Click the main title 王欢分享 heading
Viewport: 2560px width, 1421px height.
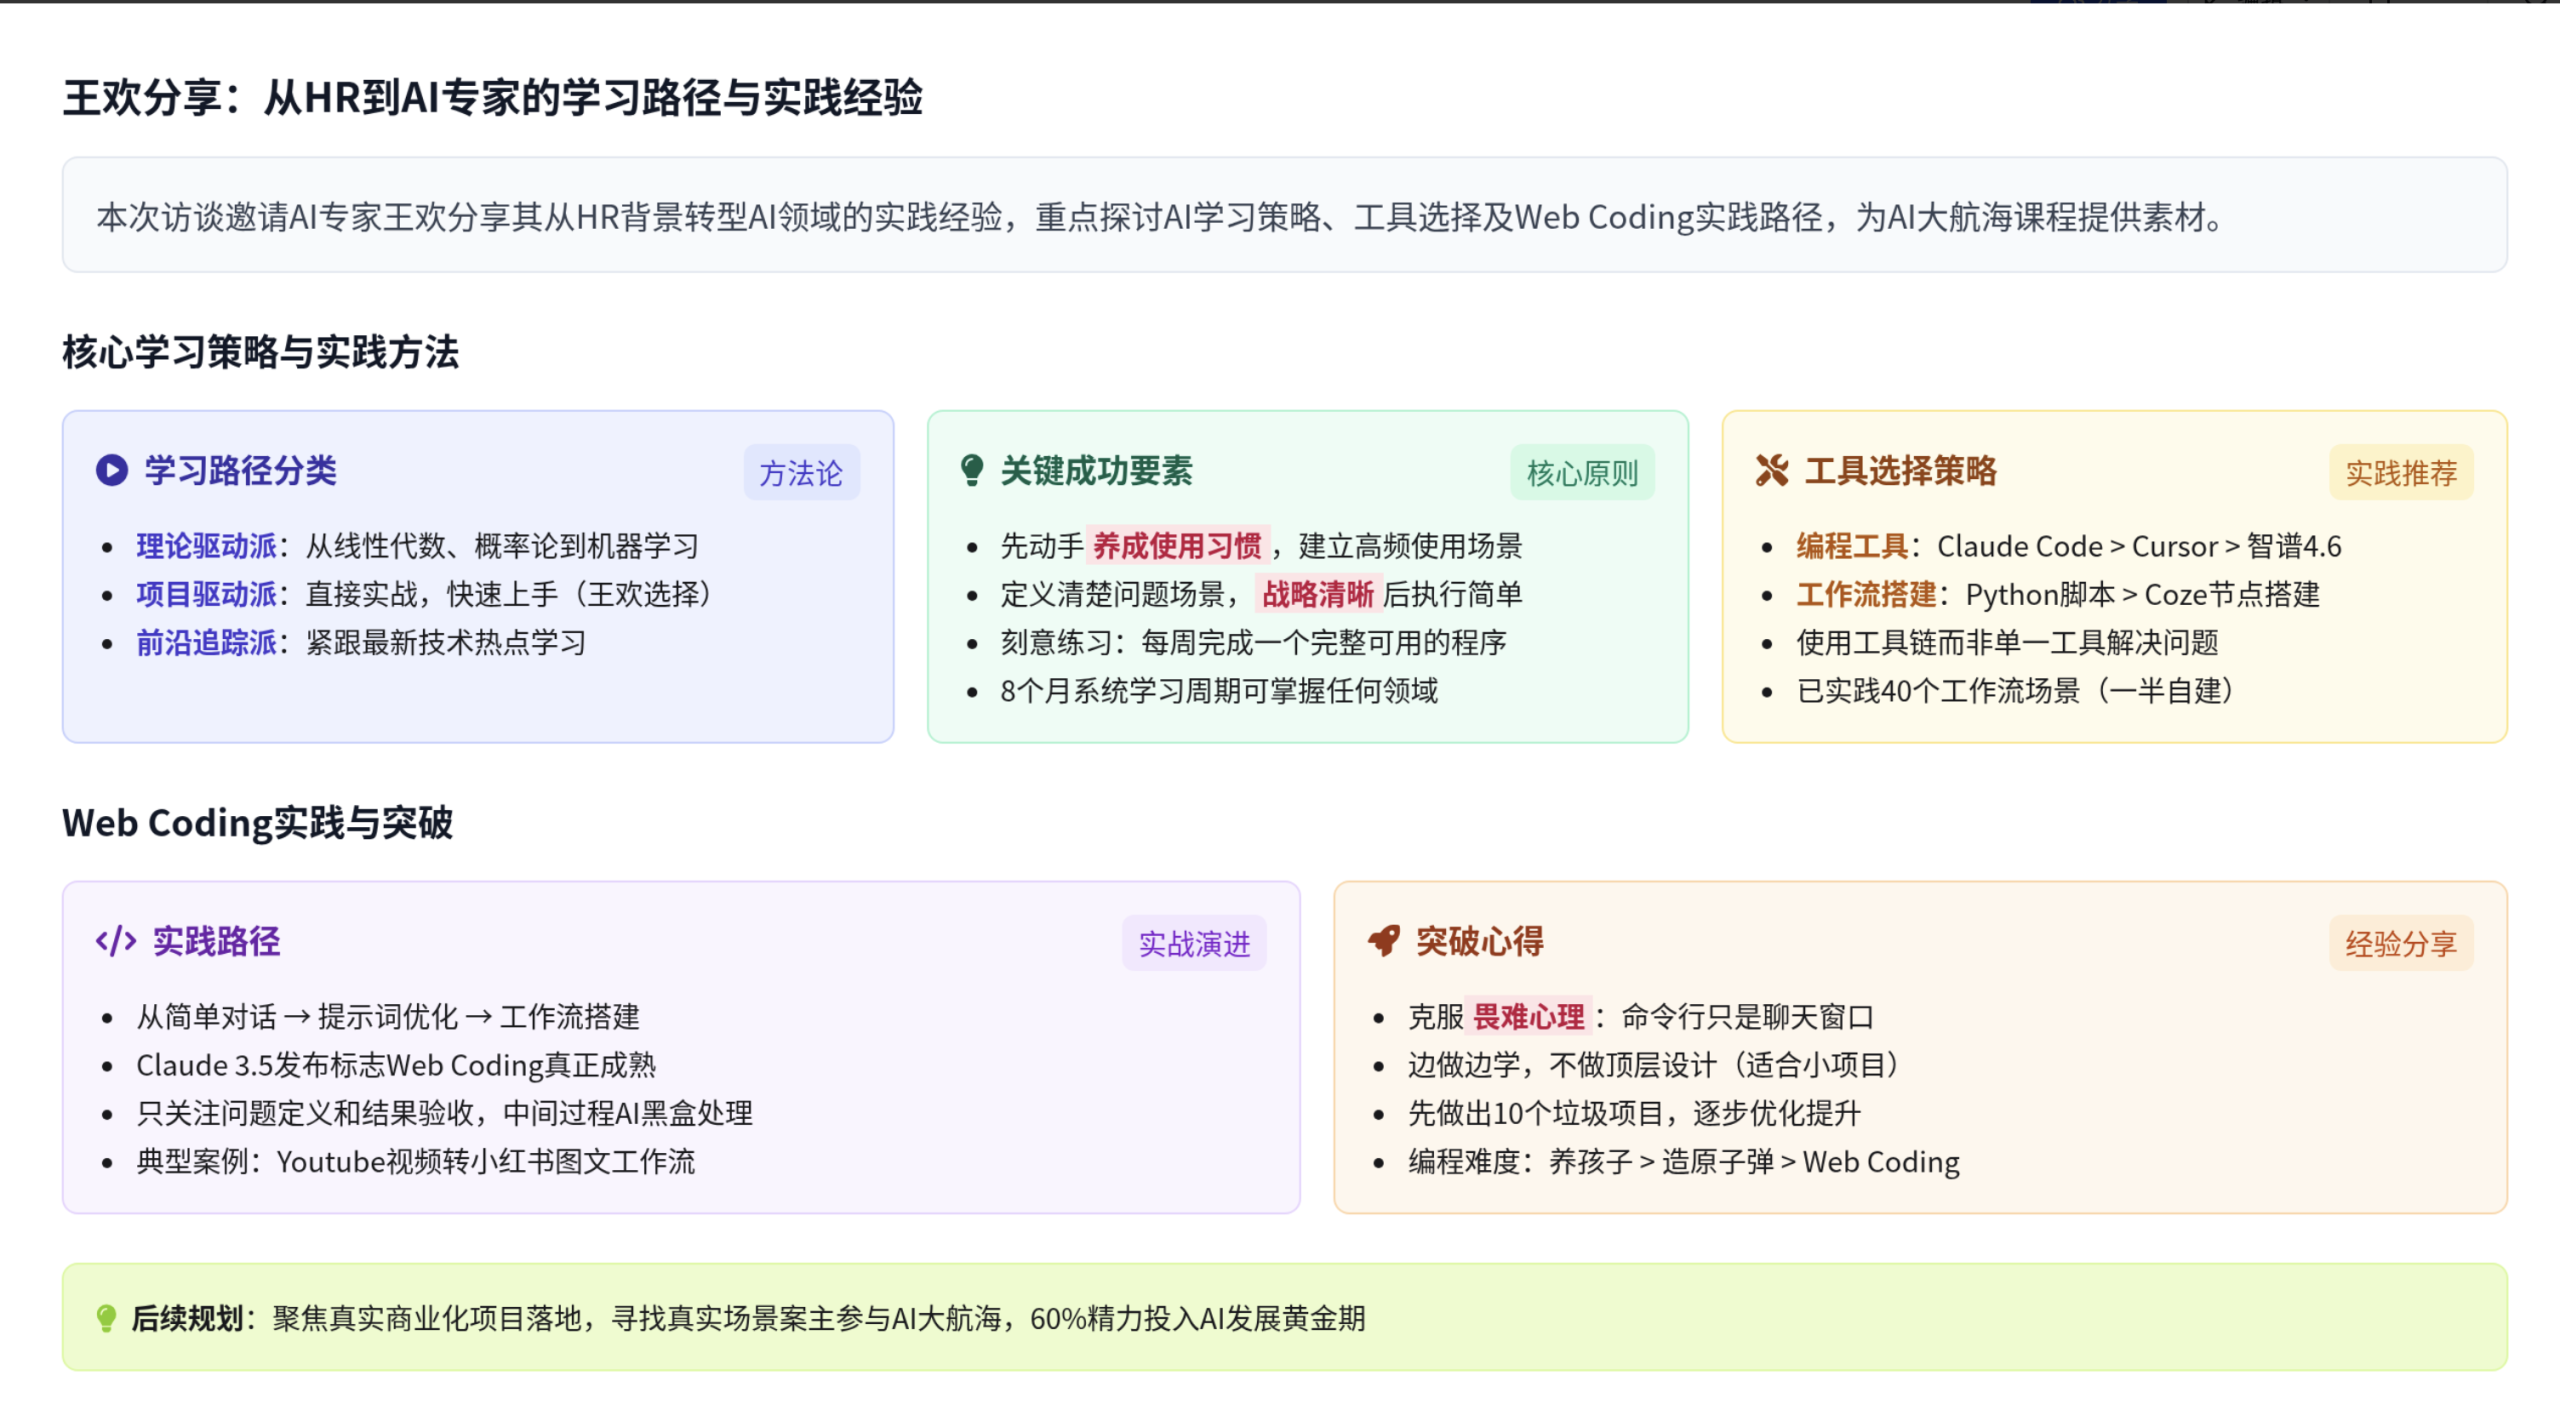tap(492, 98)
